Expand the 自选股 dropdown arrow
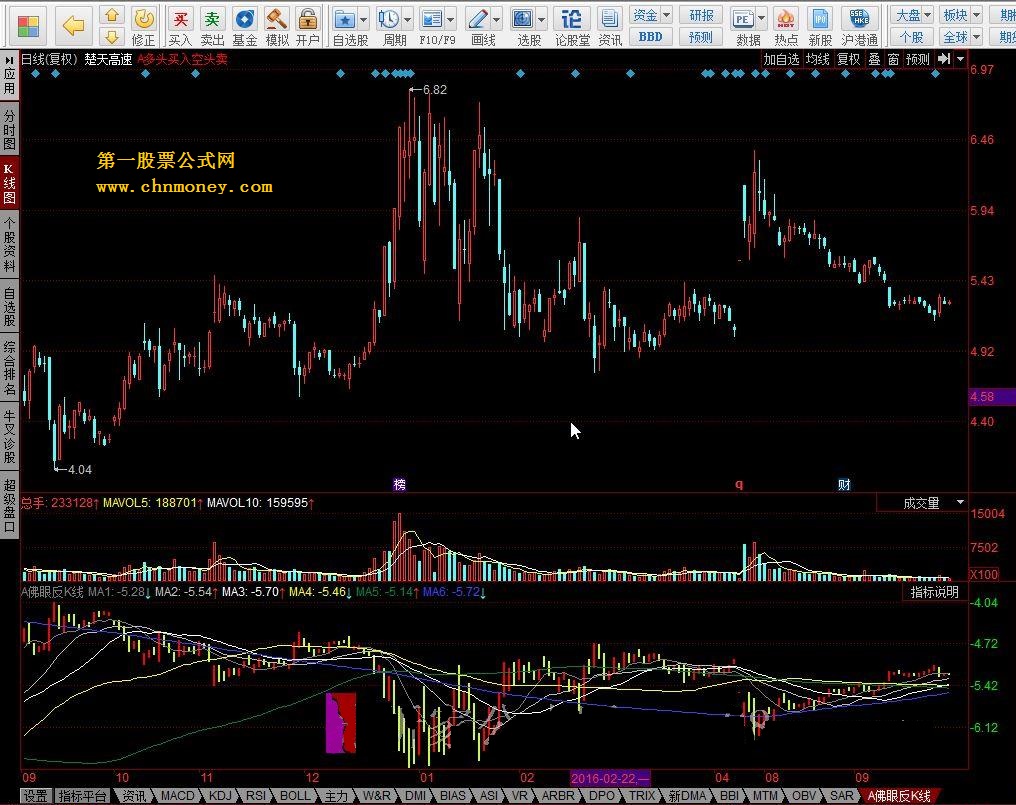This screenshot has width=1016, height=805. 364,19
